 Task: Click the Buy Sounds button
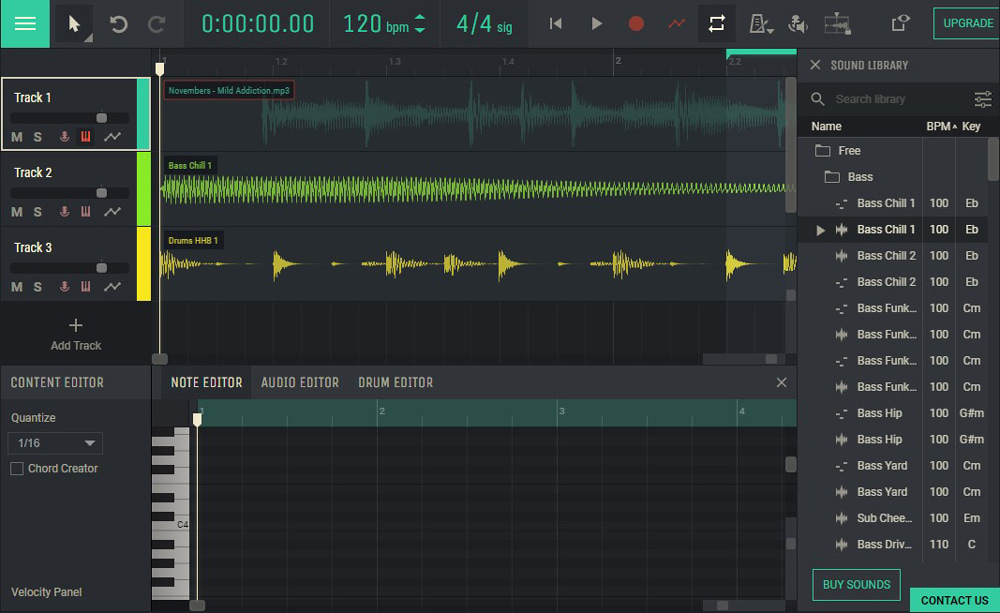[856, 585]
